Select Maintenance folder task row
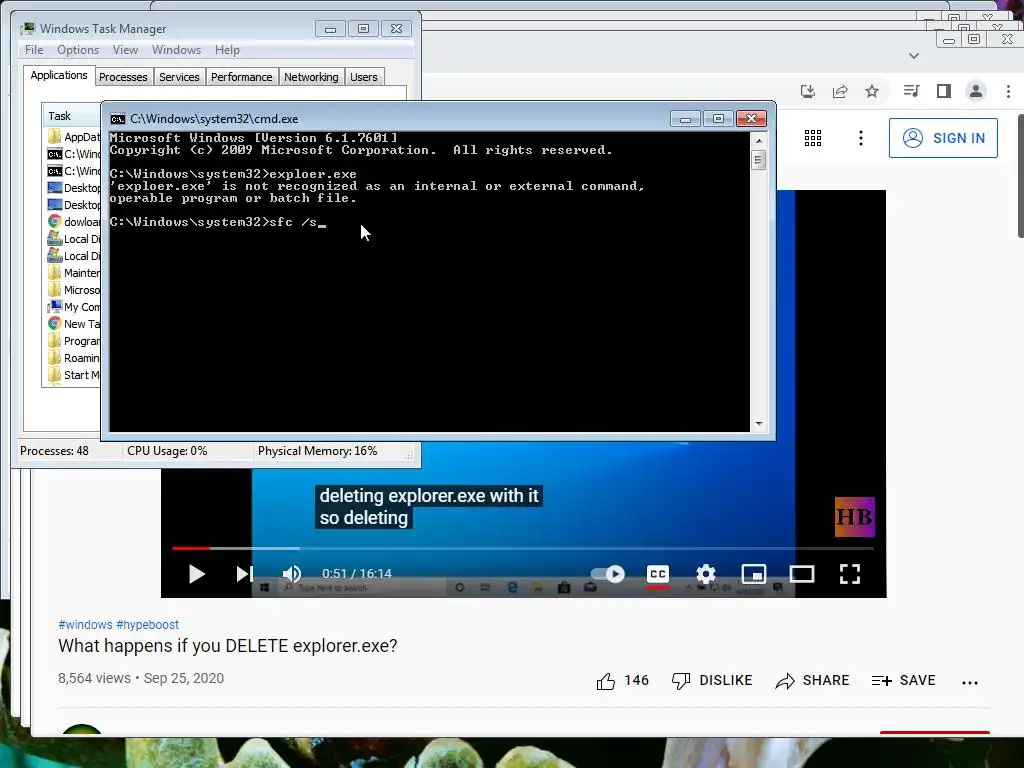Viewport: 1024px width, 768px height. pyautogui.click(x=74, y=273)
